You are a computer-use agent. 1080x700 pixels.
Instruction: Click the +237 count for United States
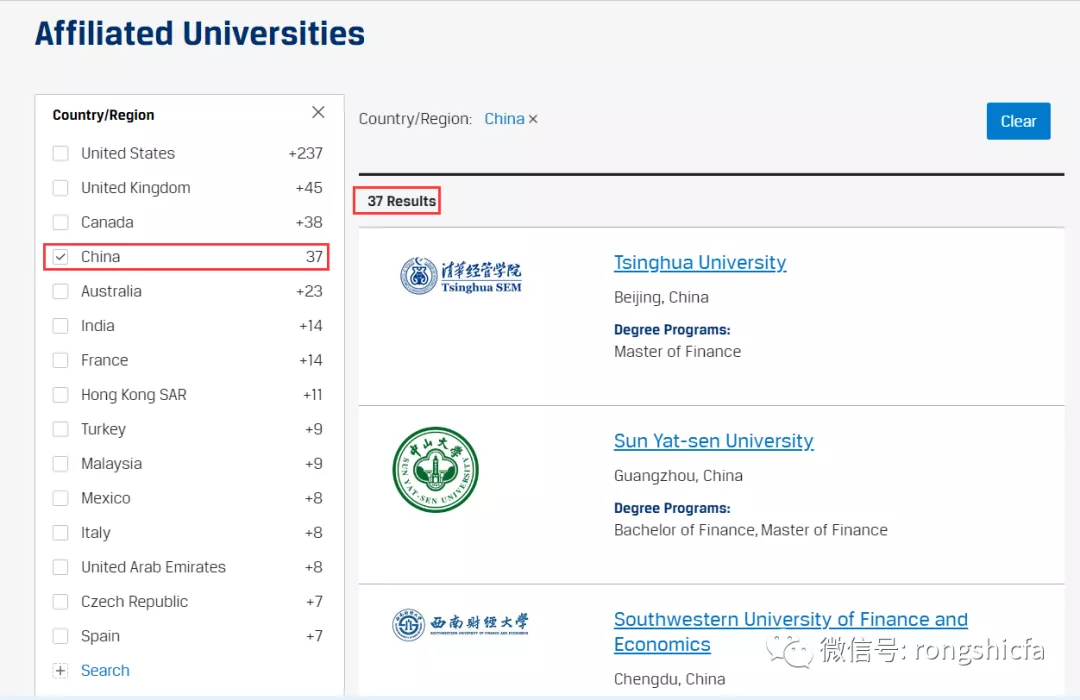point(306,153)
